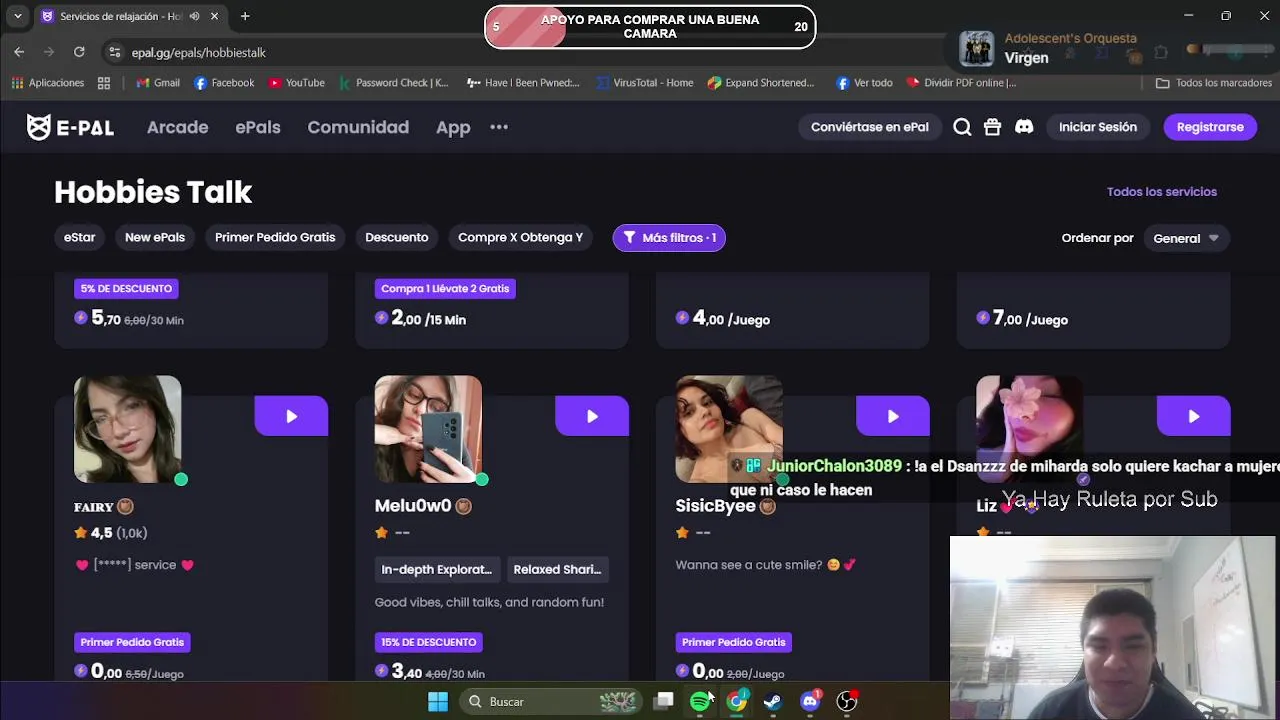Open the gift box rewards icon
This screenshot has height=720, width=1280.
[x=992, y=127]
